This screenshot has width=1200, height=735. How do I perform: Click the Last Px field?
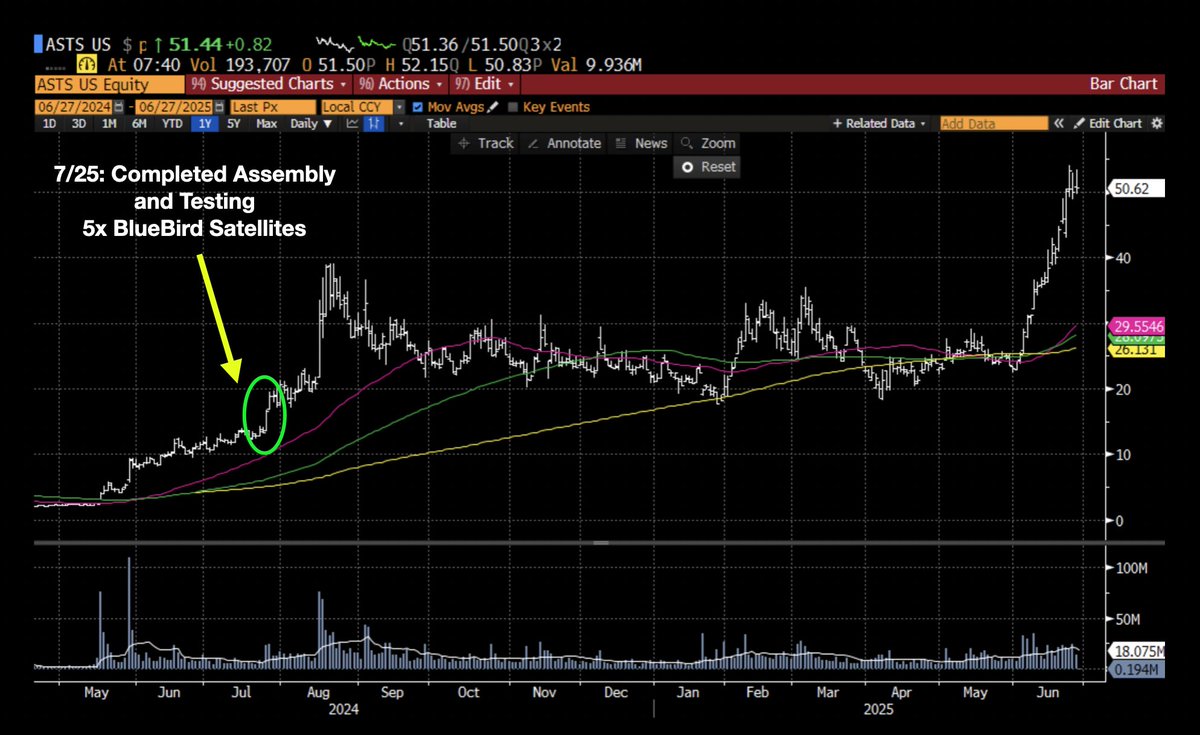coord(272,107)
